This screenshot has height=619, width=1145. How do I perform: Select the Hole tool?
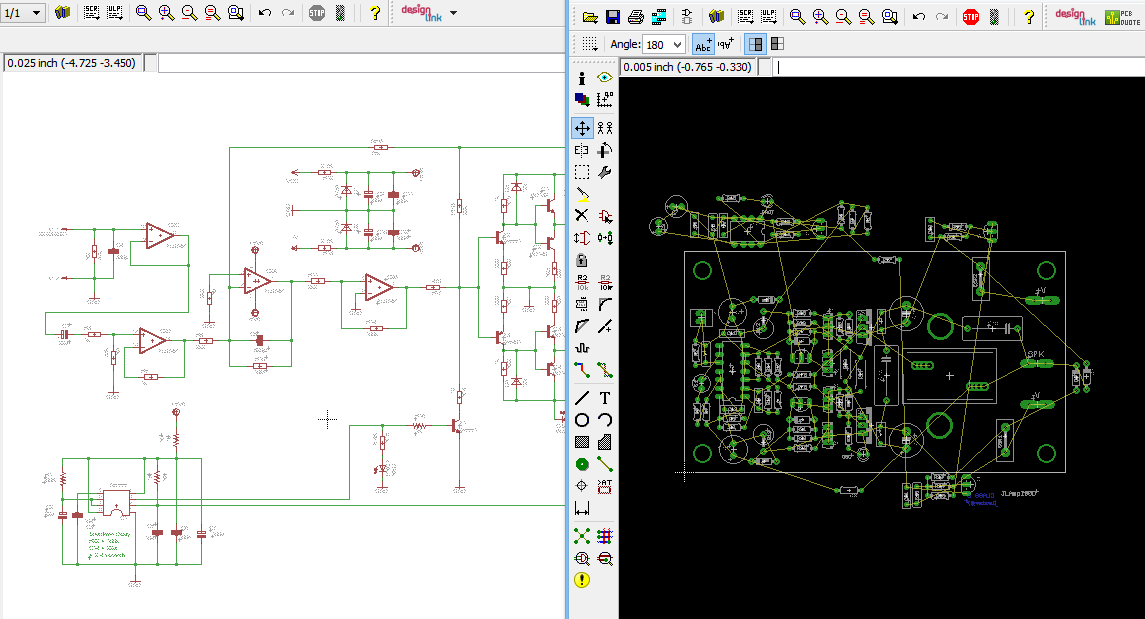click(582, 486)
